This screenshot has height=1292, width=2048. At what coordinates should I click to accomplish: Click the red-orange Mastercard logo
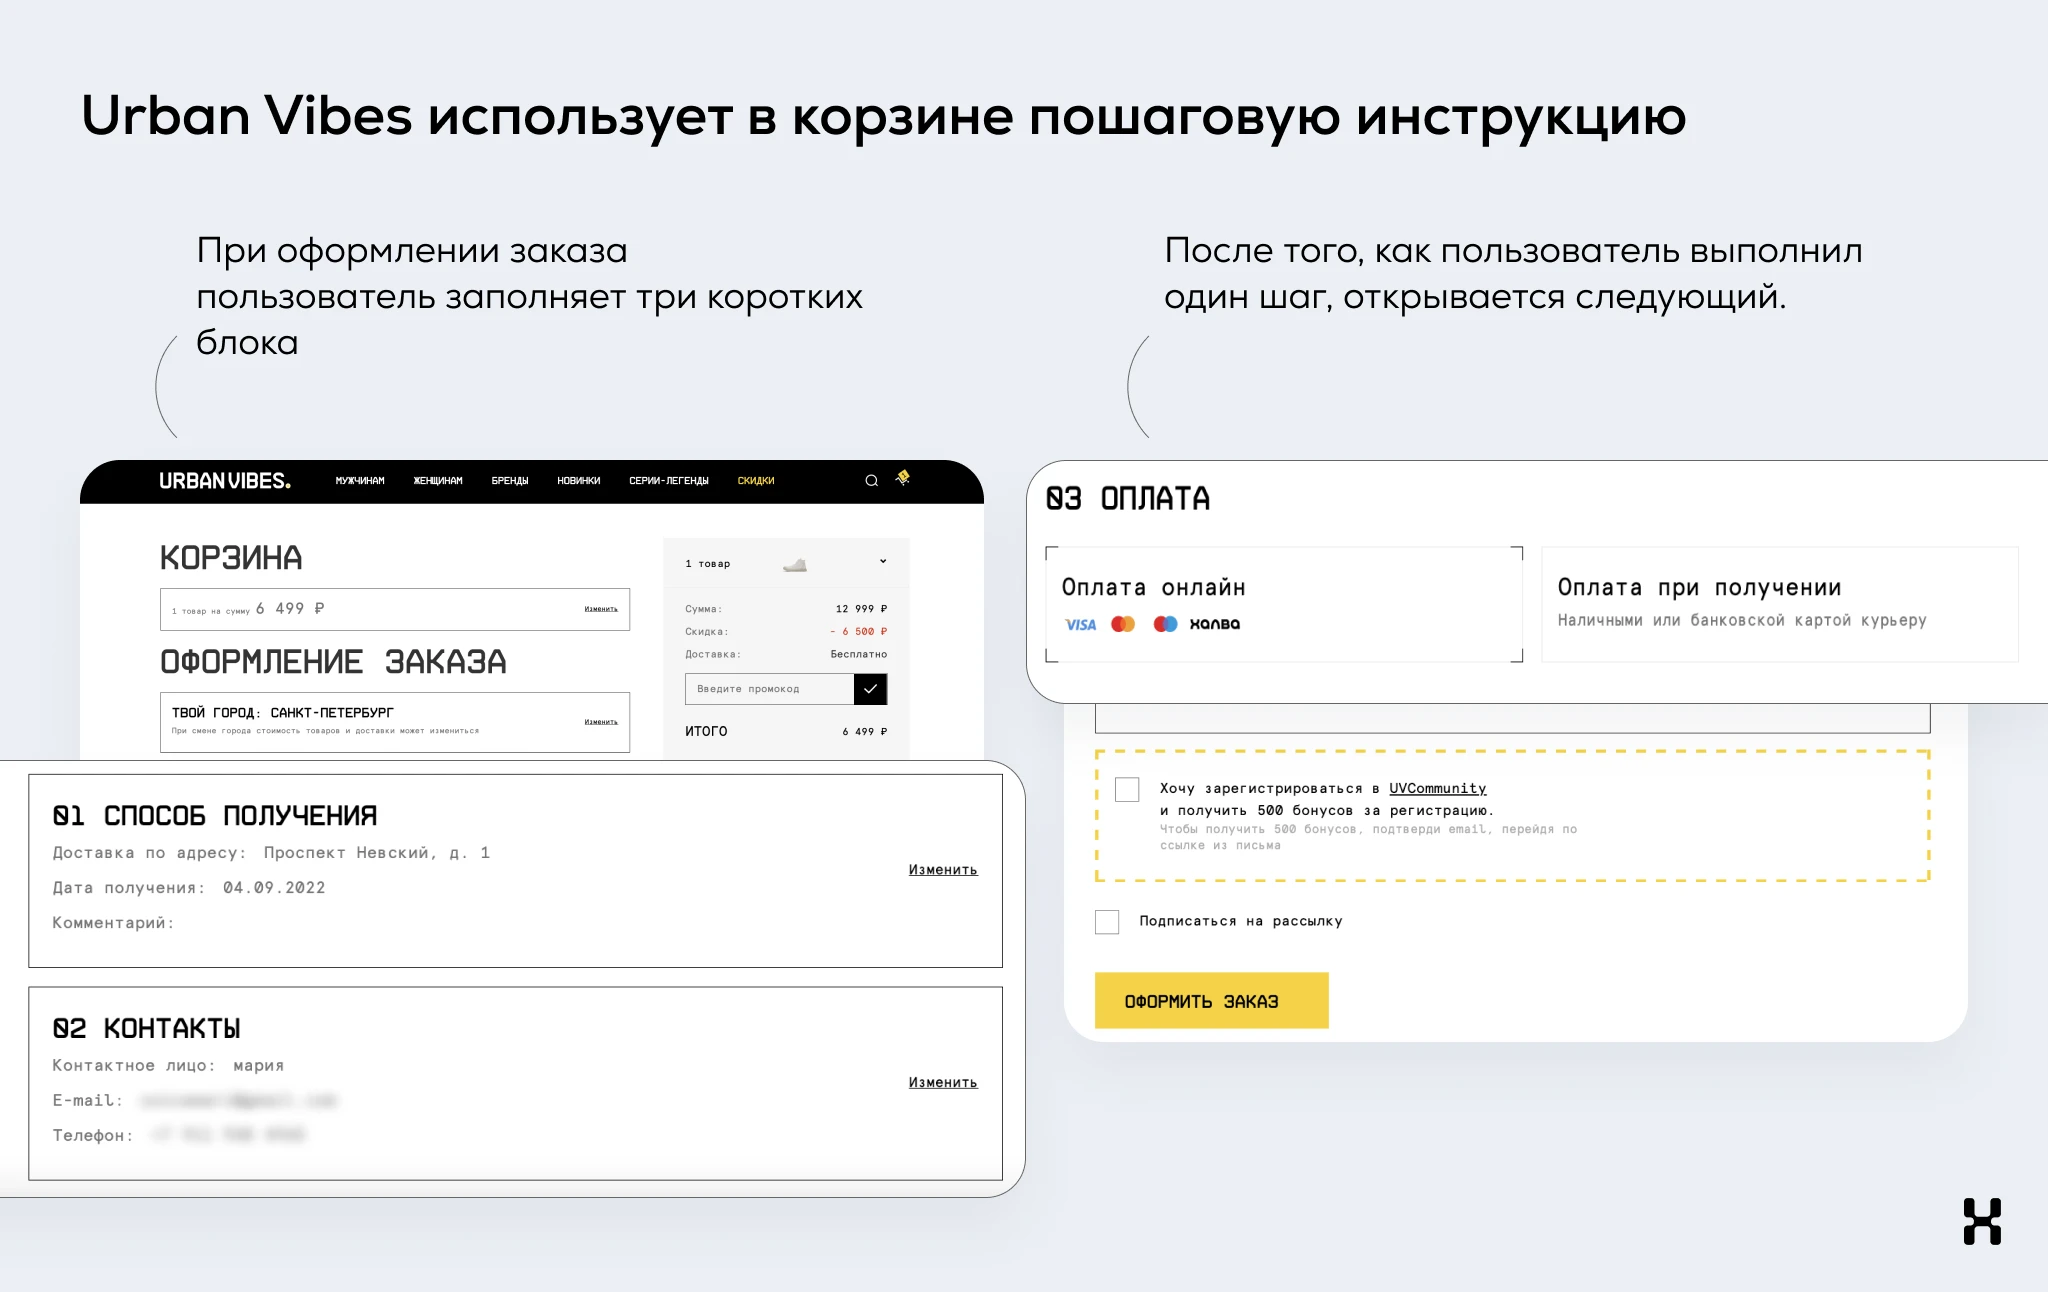click(1123, 624)
